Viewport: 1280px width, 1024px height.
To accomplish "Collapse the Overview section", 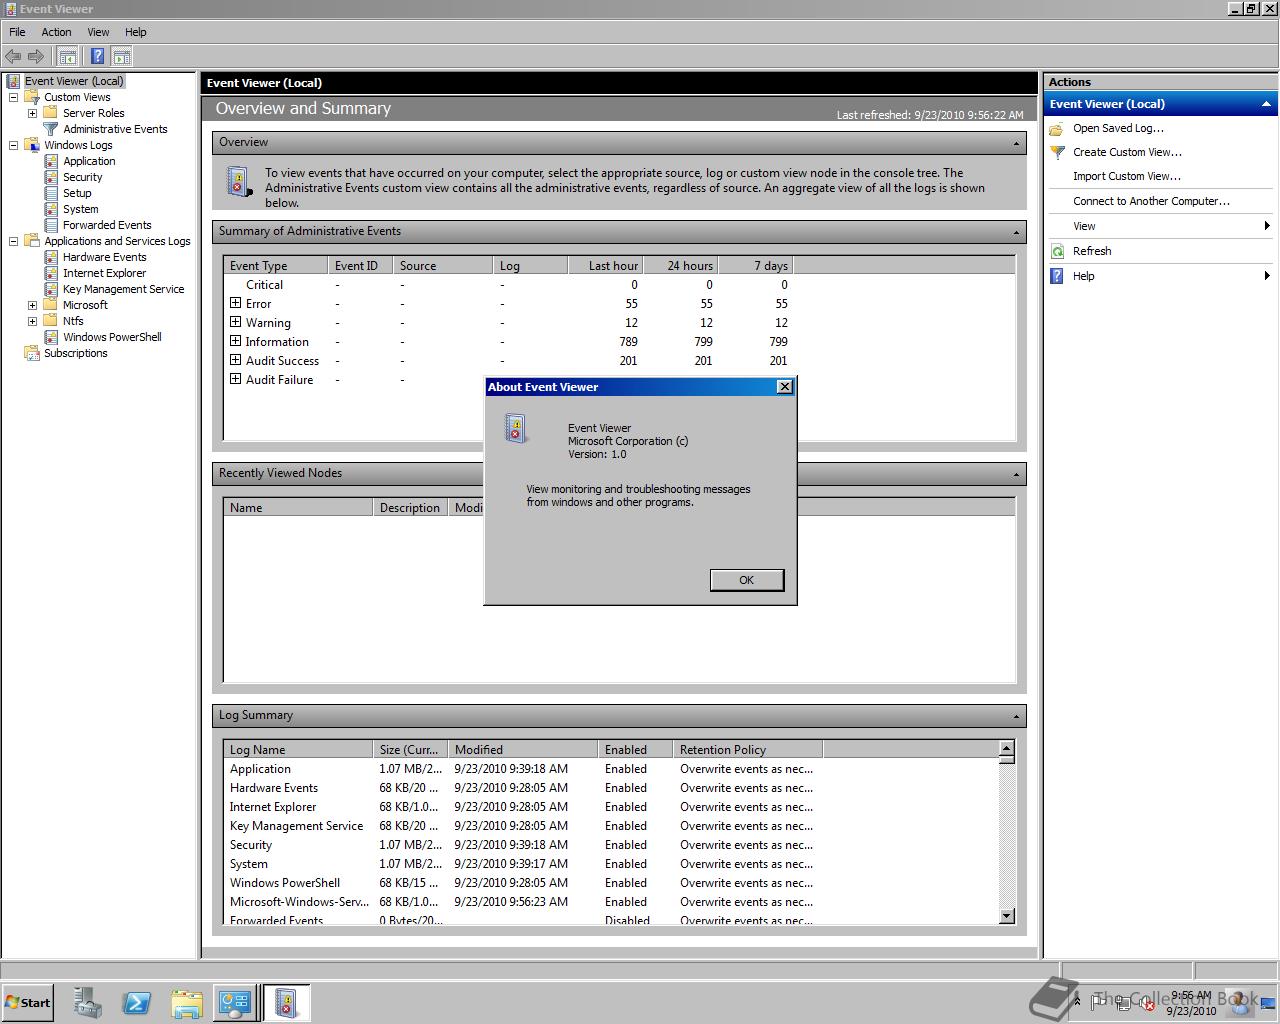I will 1016,143.
